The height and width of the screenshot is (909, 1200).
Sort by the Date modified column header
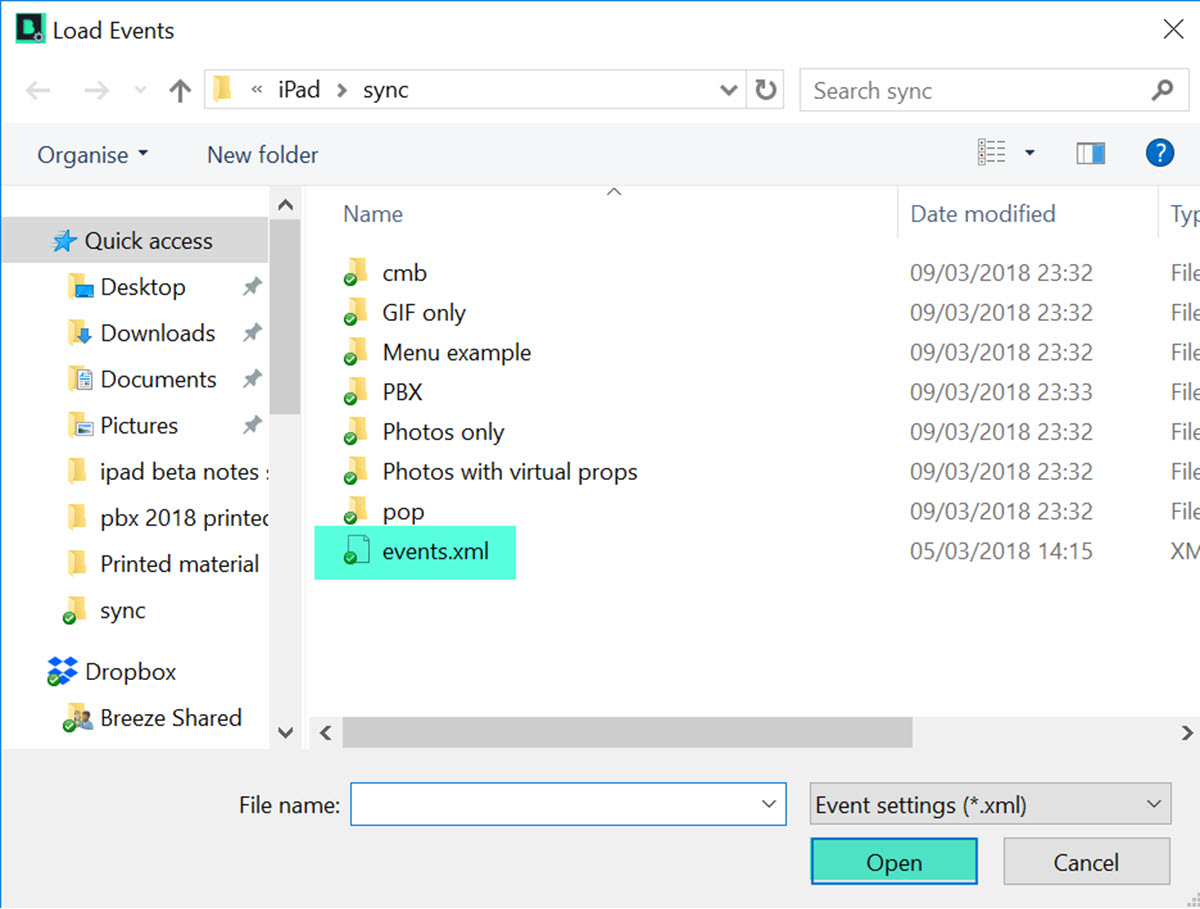pos(982,214)
